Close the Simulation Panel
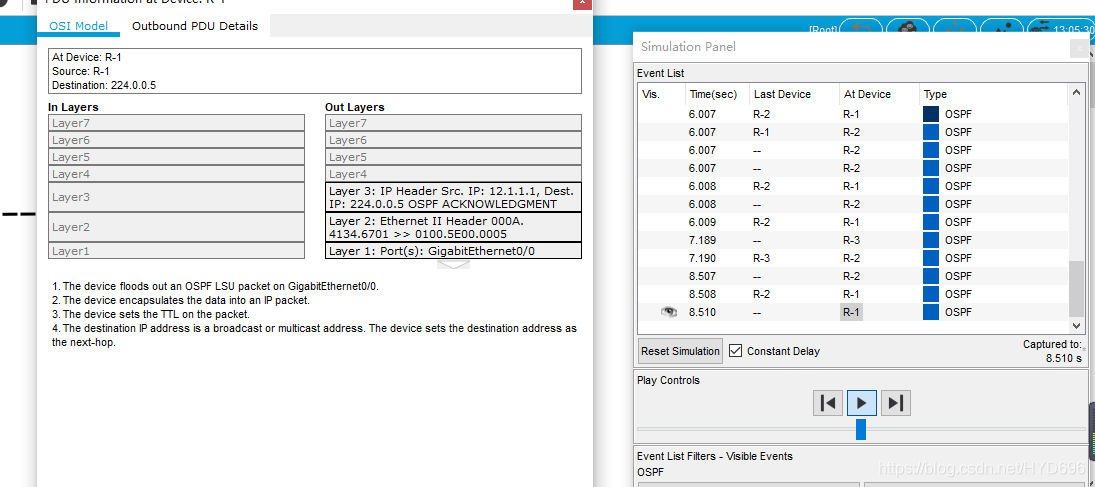The image size is (1095, 487). [x=1081, y=48]
